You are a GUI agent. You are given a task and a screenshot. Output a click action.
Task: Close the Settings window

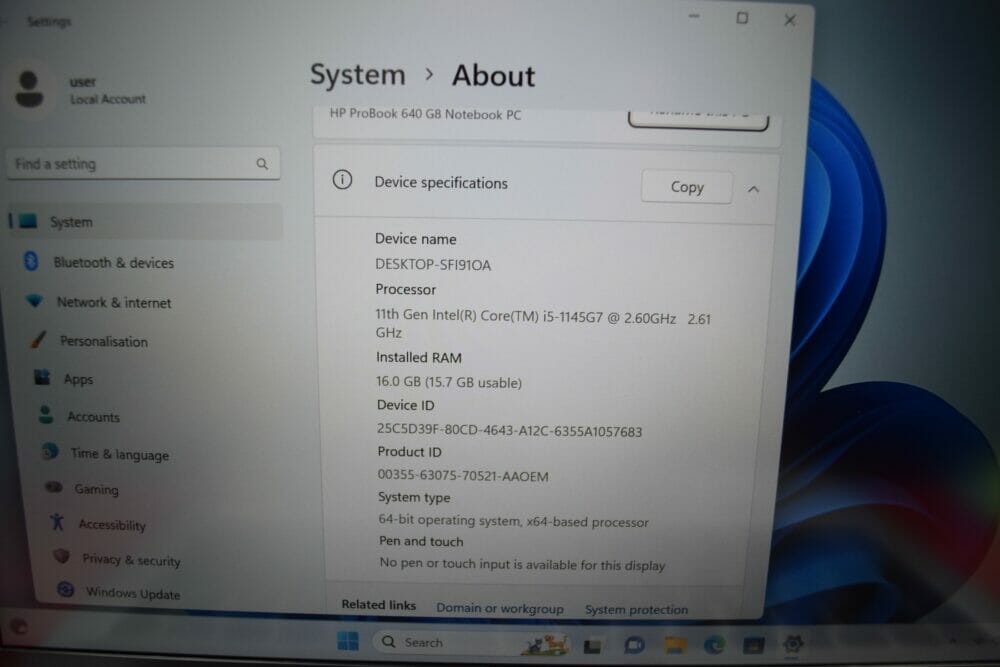790,20
